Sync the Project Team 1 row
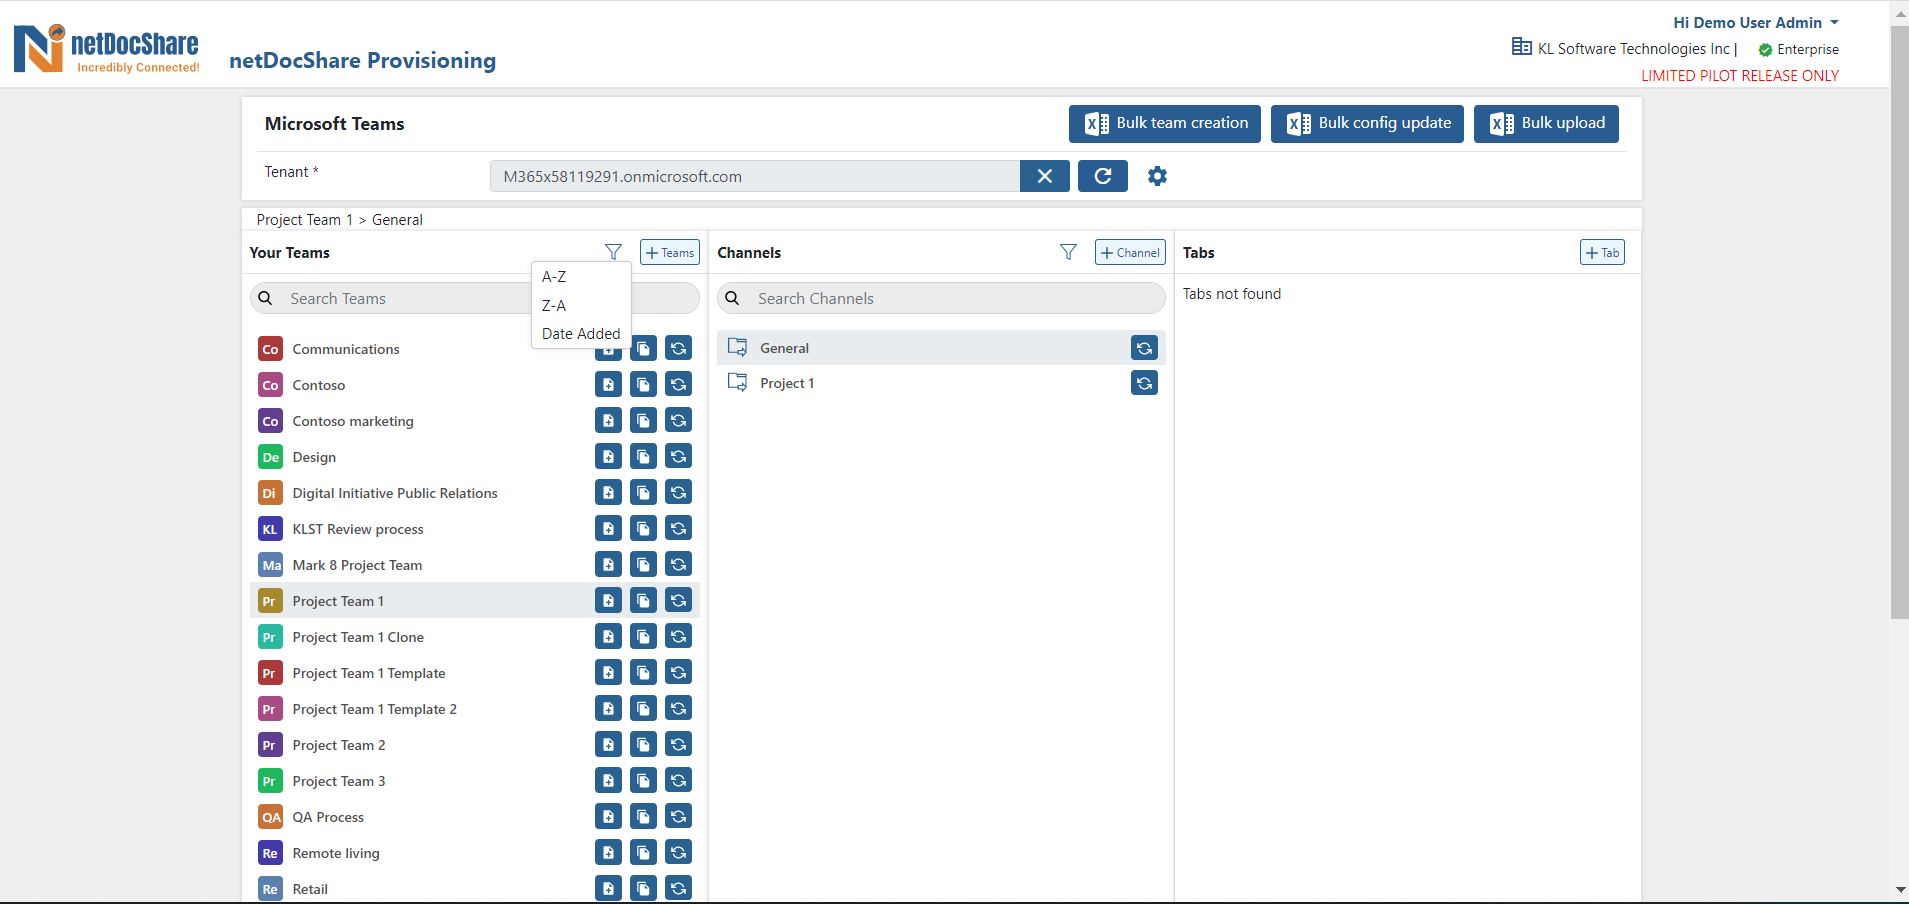 coord(678,600)
